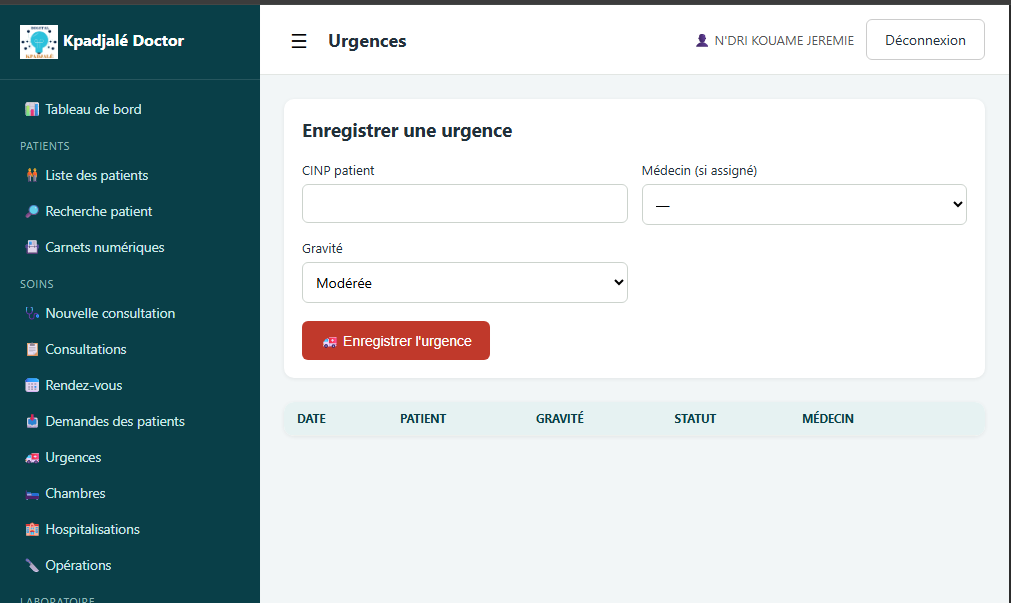Click the Tableau de bord chart icon
This screenshot has width=1011, height=603.
(32, 109)
